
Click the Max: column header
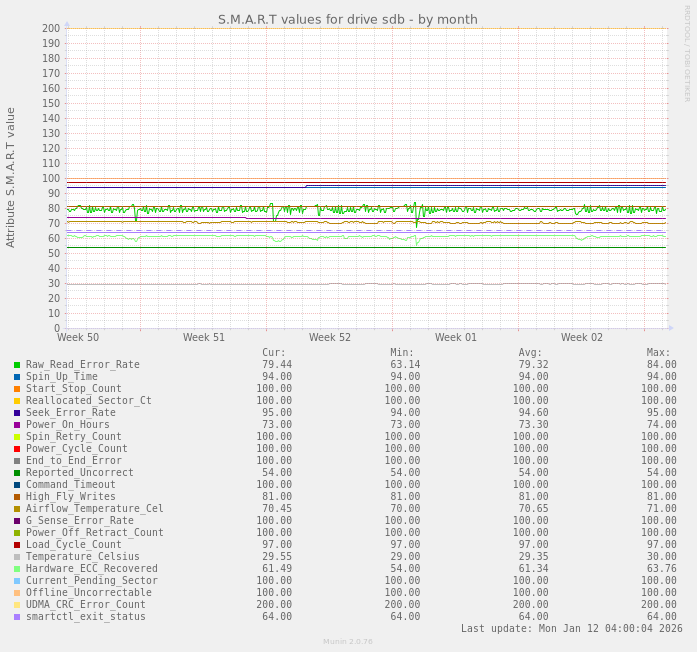click(x=658, y=352)
